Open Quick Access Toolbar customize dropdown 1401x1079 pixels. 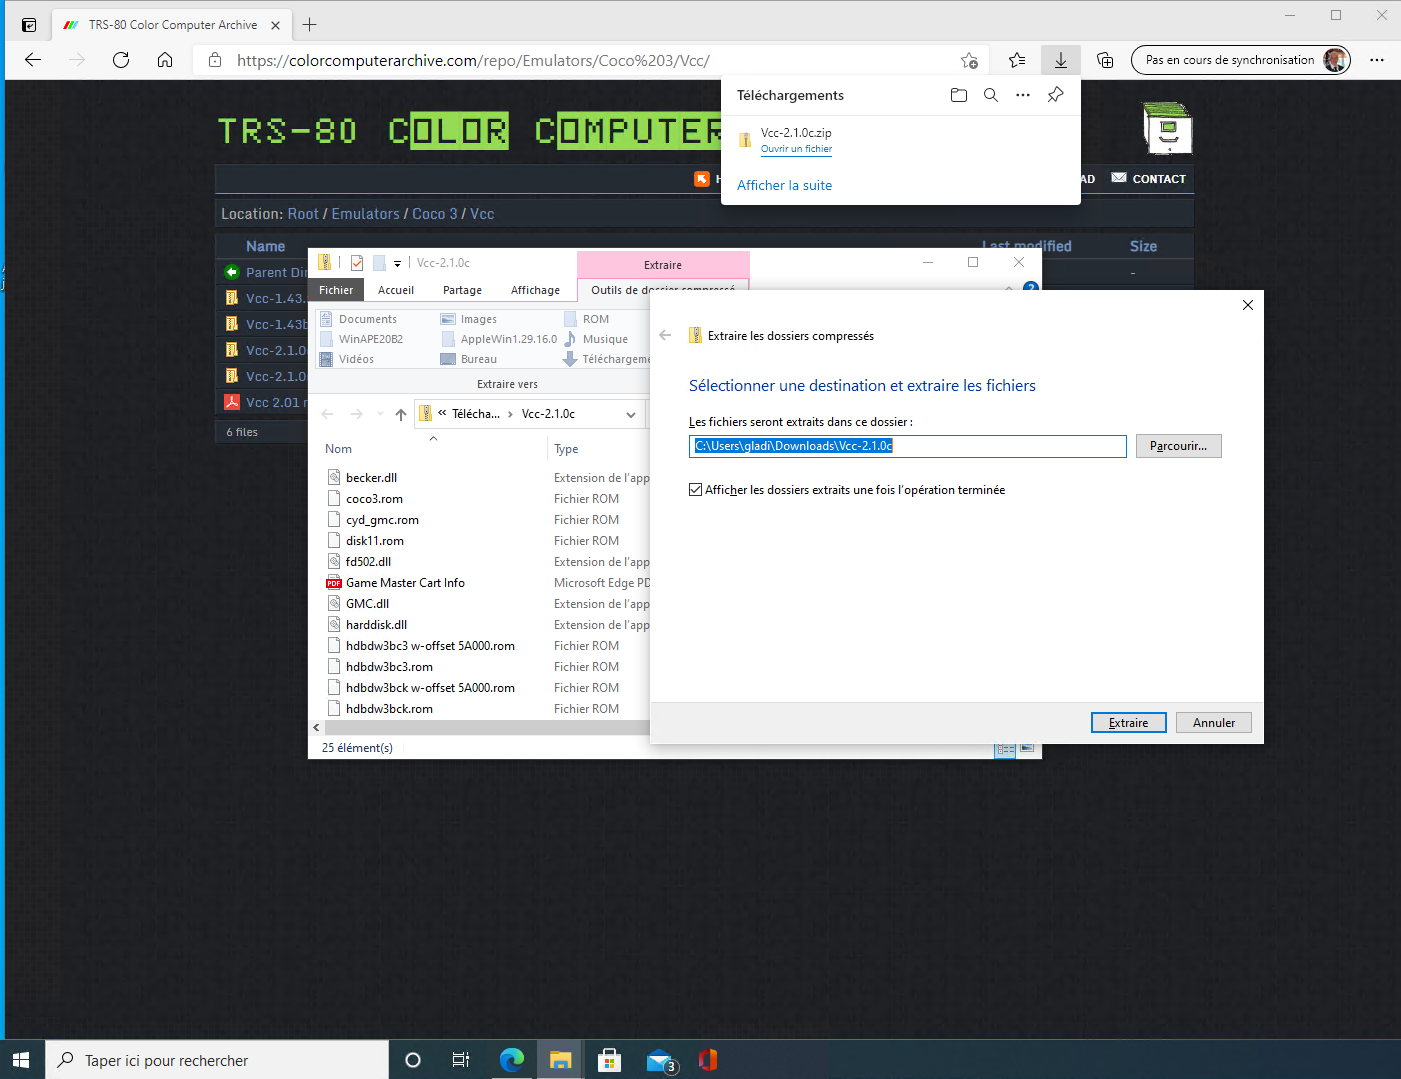(397, 264)
